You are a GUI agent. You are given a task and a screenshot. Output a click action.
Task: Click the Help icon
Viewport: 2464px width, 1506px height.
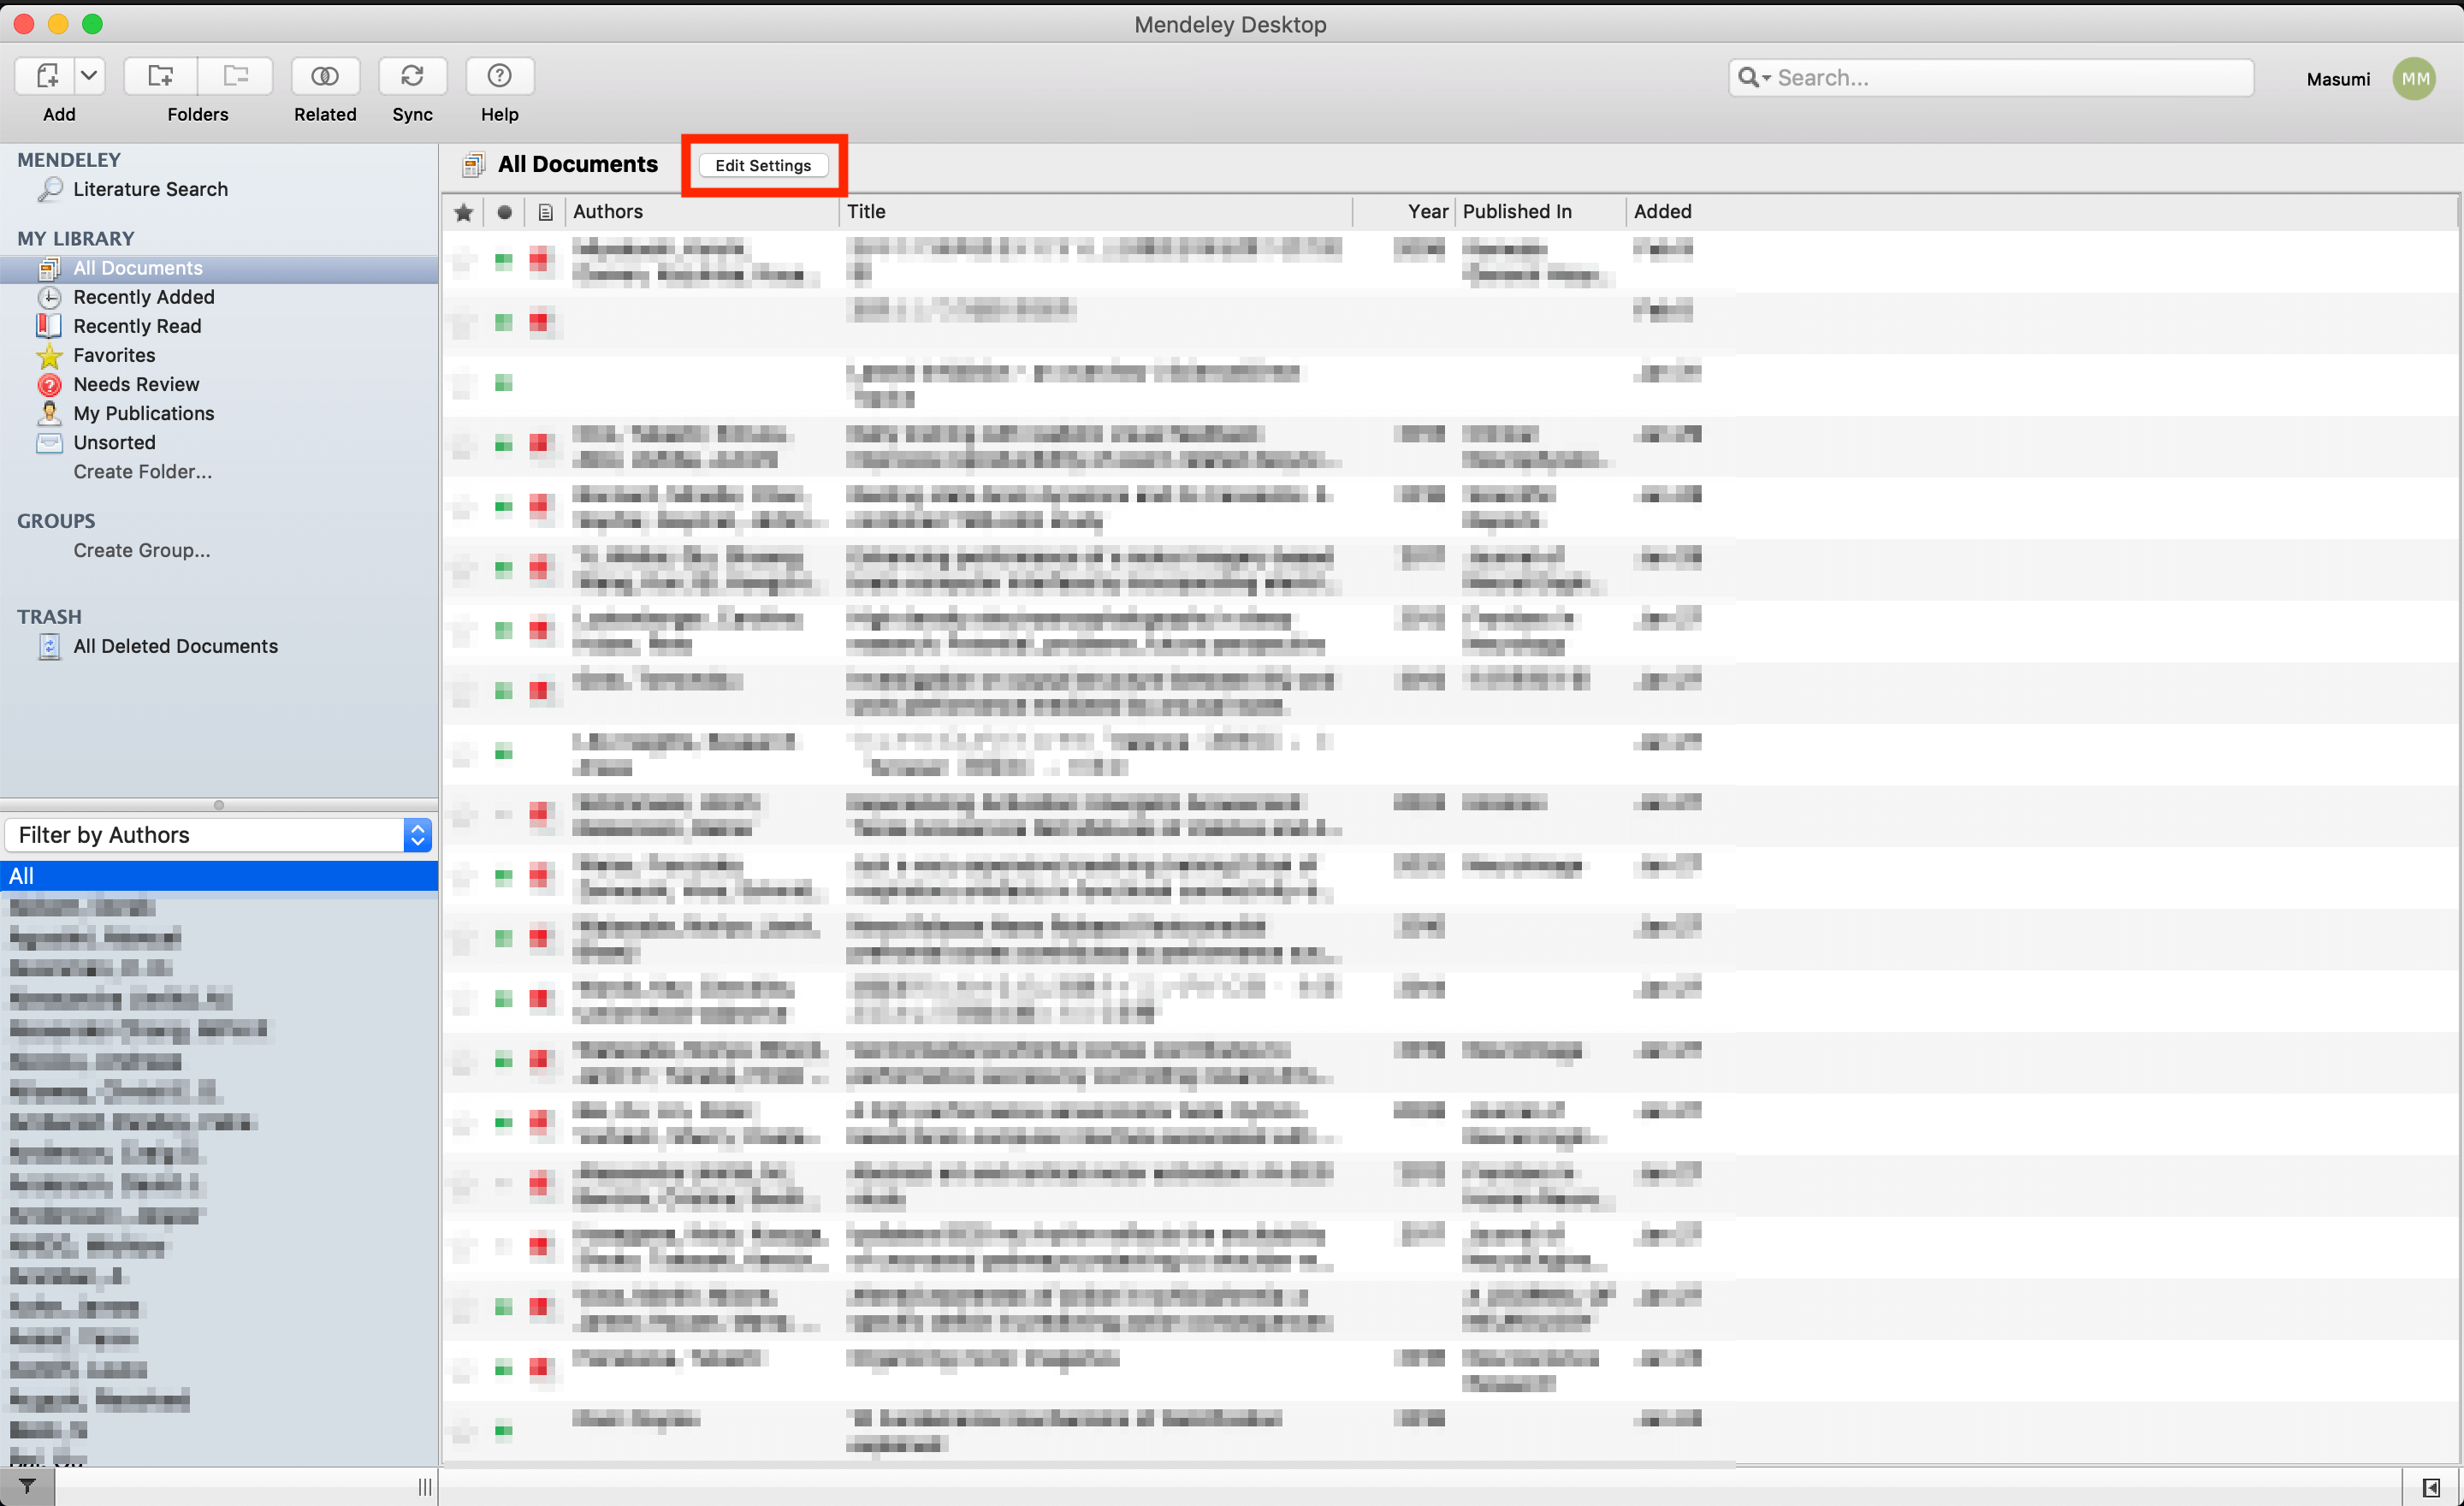click(498, 74)
